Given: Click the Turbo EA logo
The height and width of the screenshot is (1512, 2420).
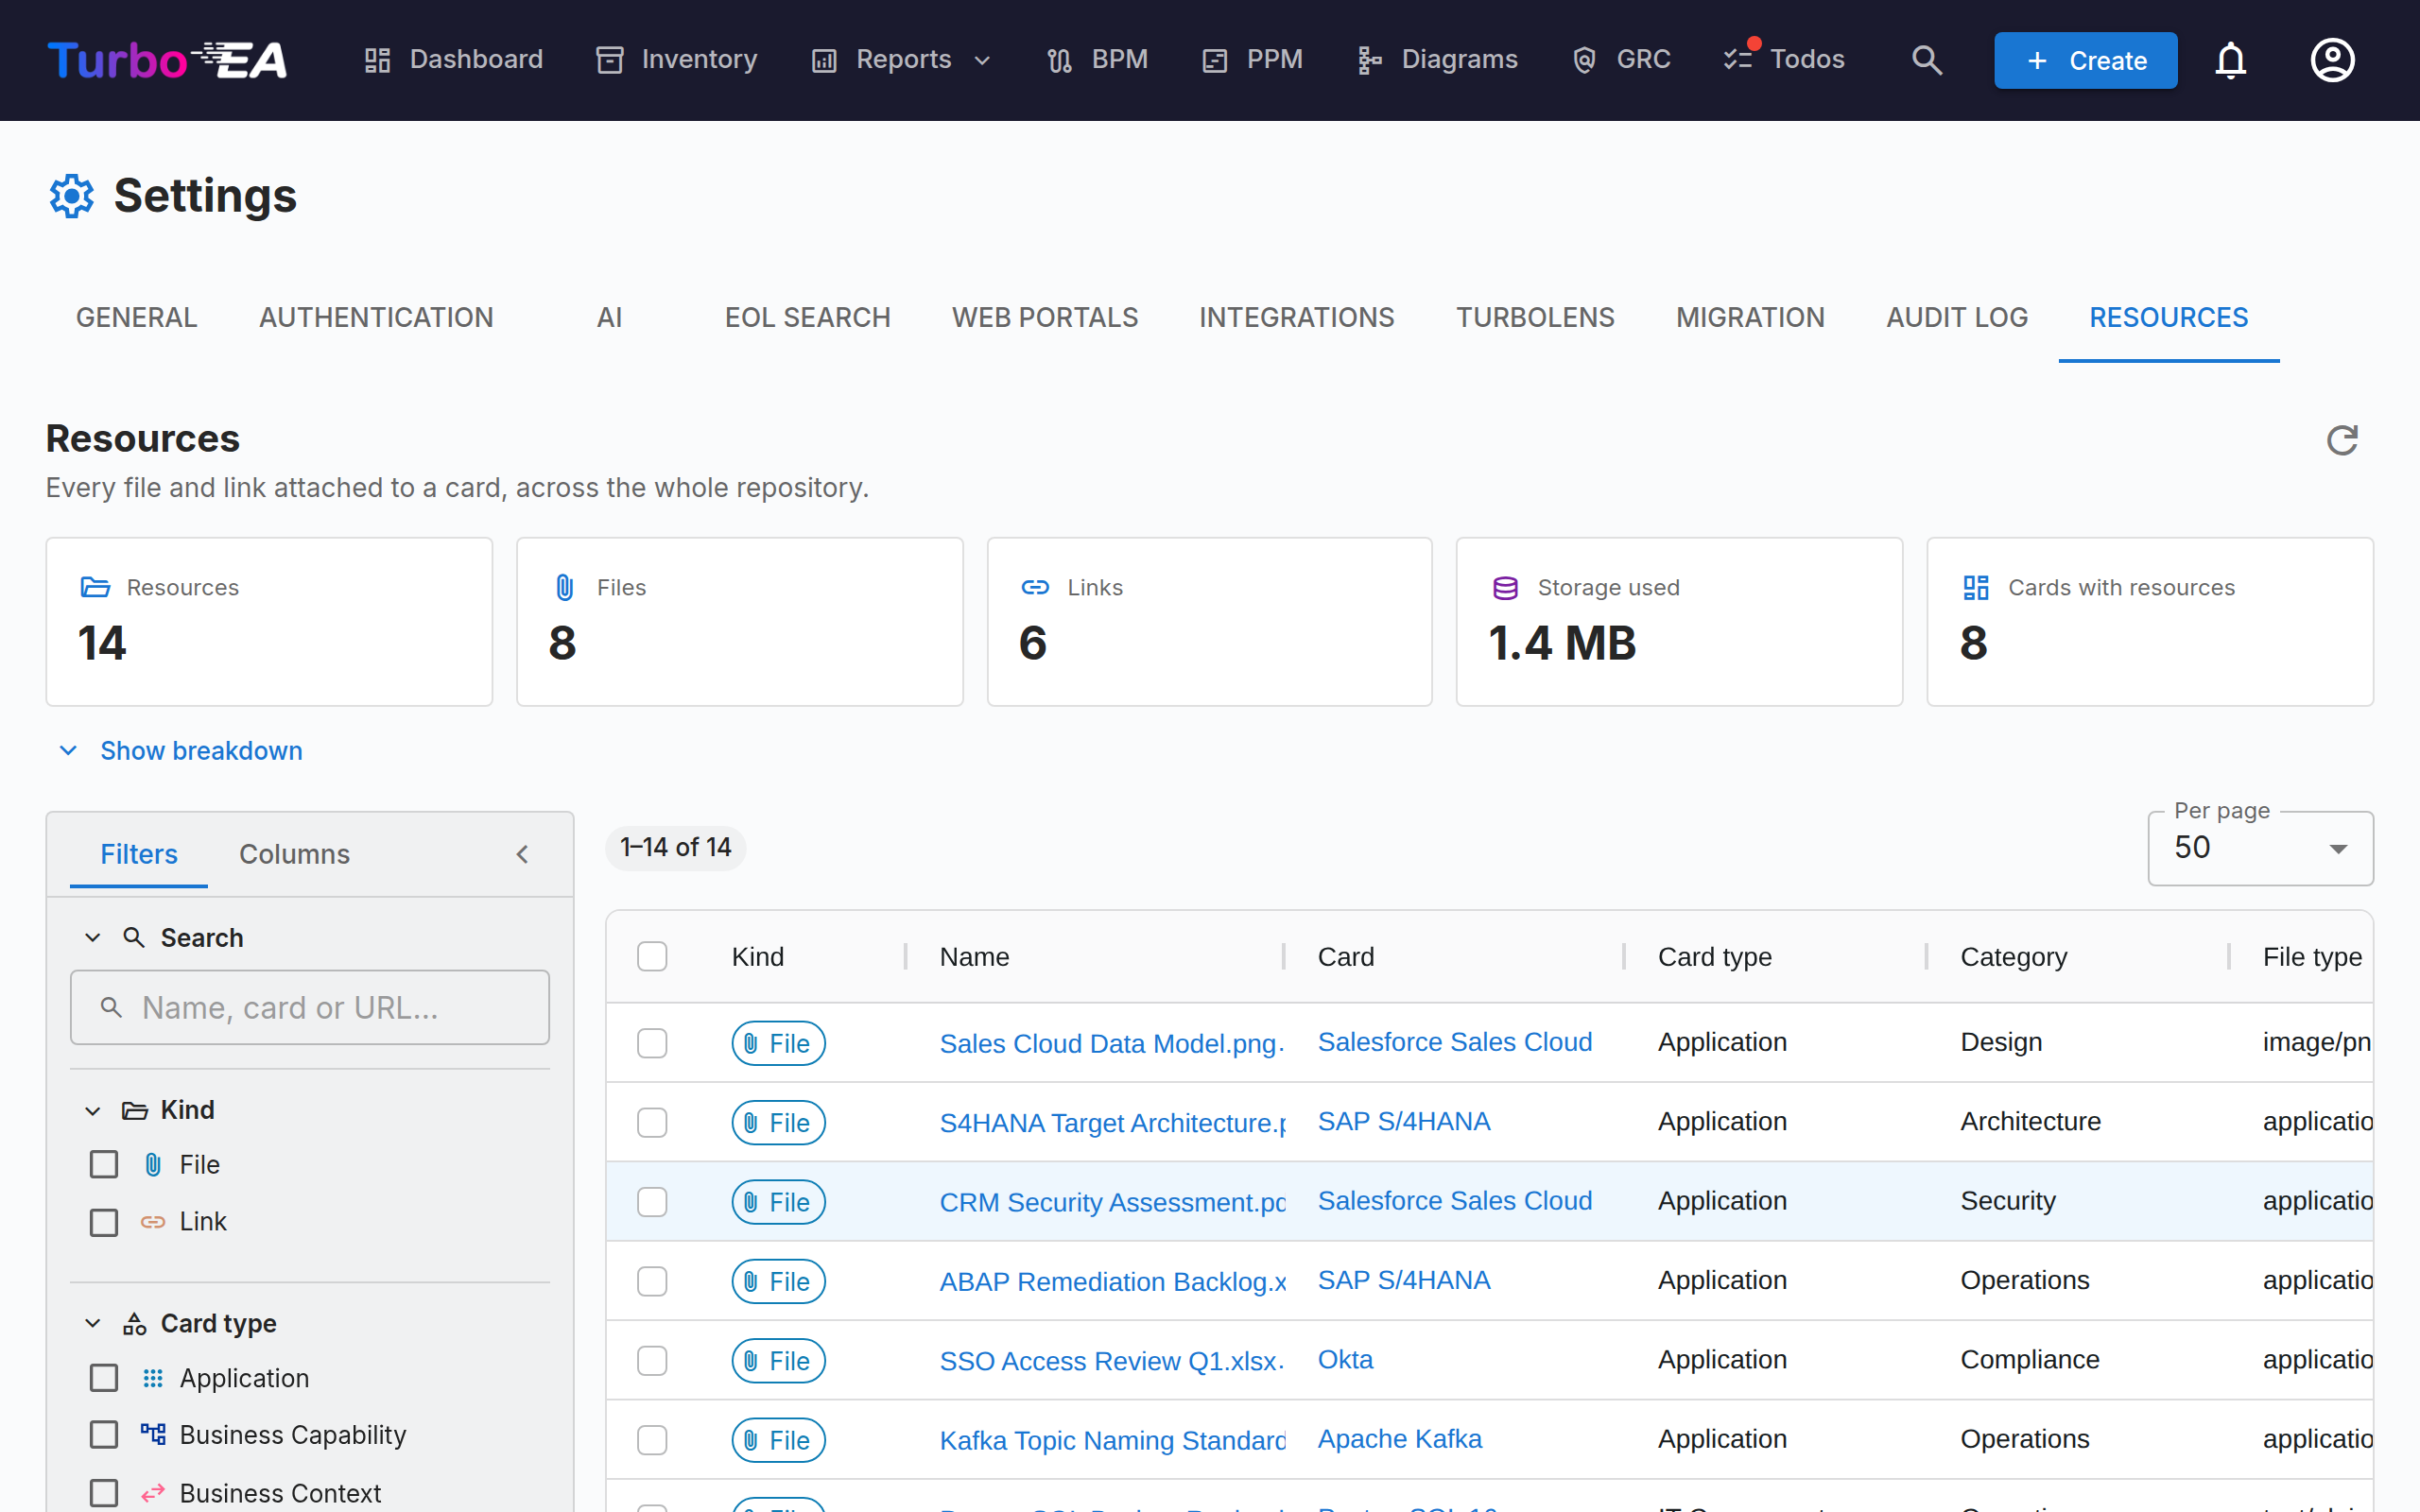Looking at the screenshot, I should point(167,60).
